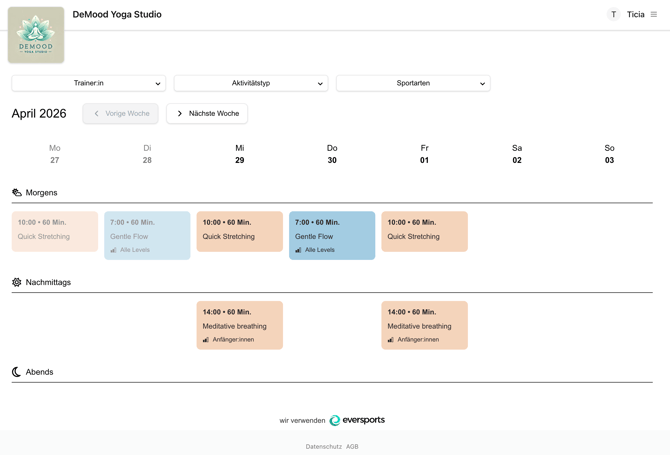This screenshot has width=670, height=455.
Task: Click the eversports logo link
Action: click(357, 421)
